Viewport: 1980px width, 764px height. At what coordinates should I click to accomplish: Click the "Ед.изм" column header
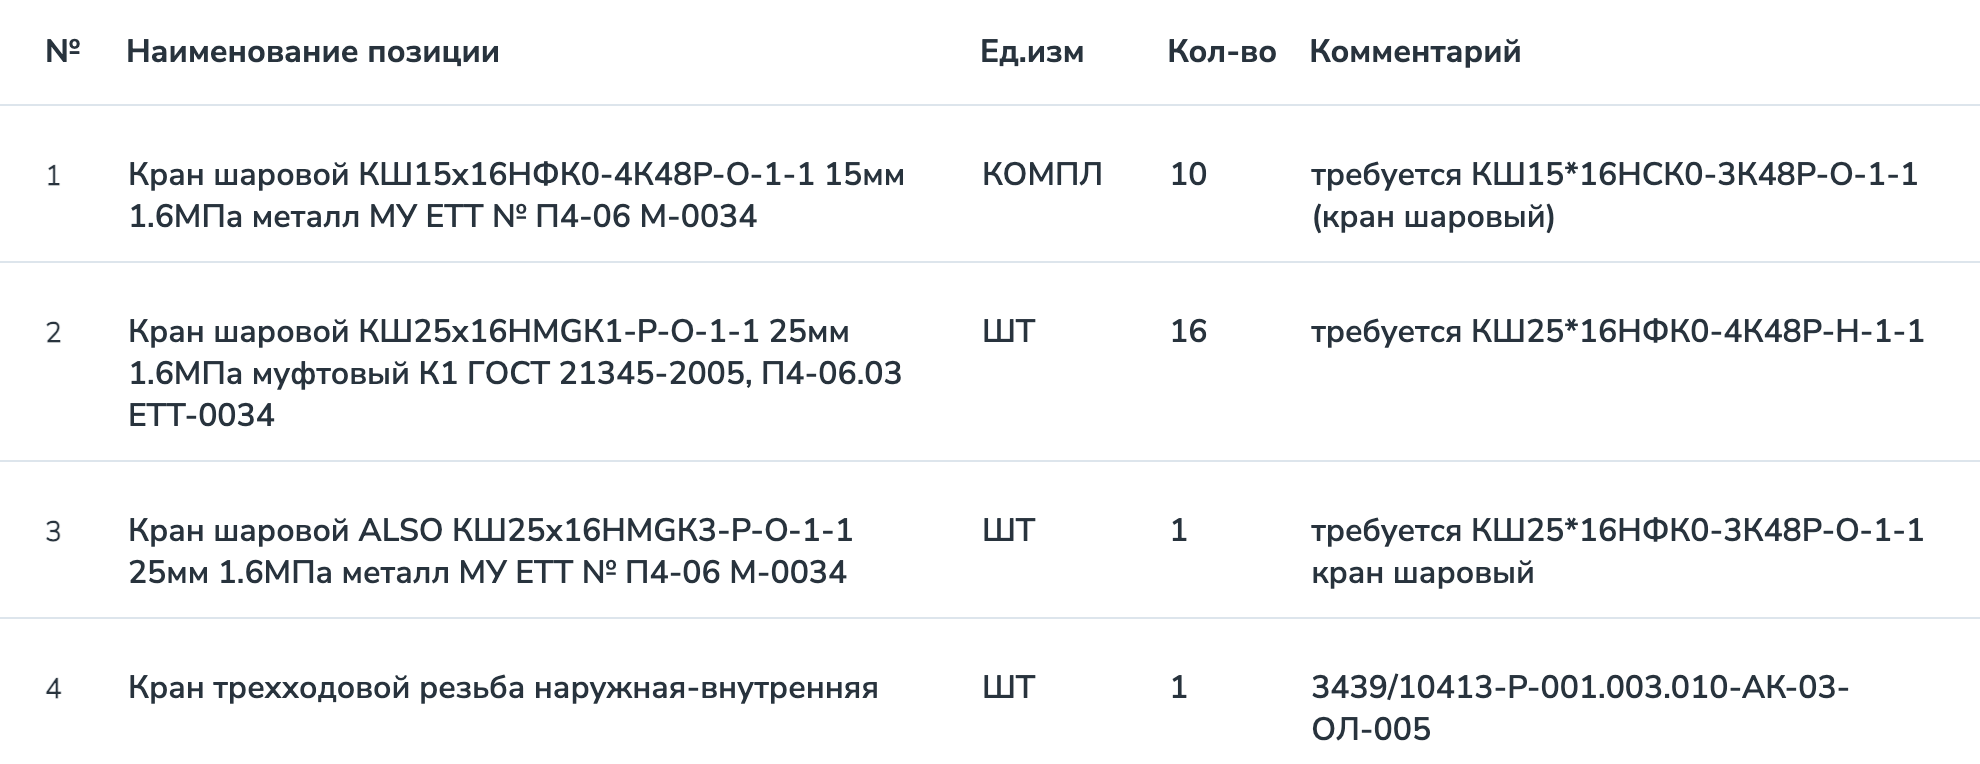[x=1031, y=52]
